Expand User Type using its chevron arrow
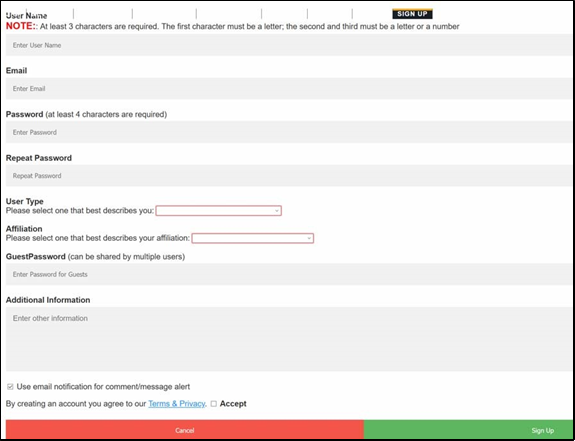575x441 pixels. tap(277, 211)
